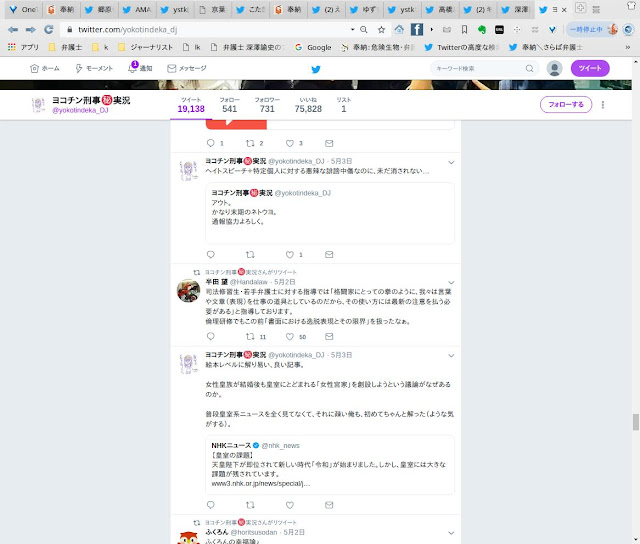Screen dimensions: 640x544
Task: Open the リスト tab showing 1
Action: (344, 105)
